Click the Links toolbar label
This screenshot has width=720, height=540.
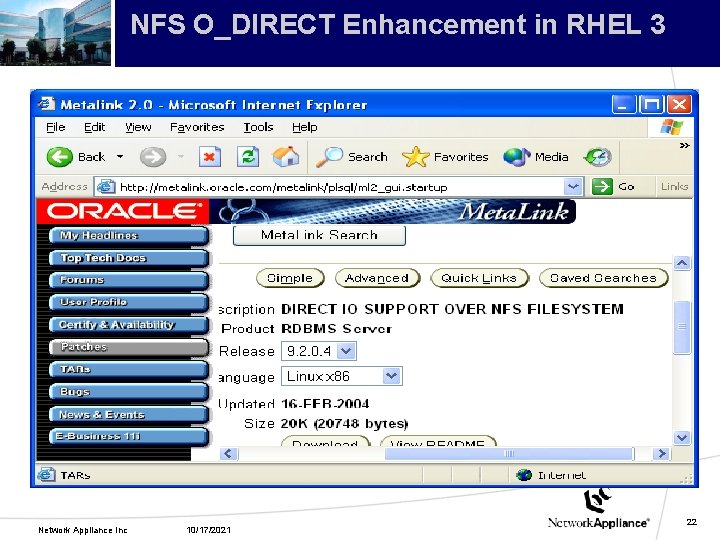click(x=675, y=186)
